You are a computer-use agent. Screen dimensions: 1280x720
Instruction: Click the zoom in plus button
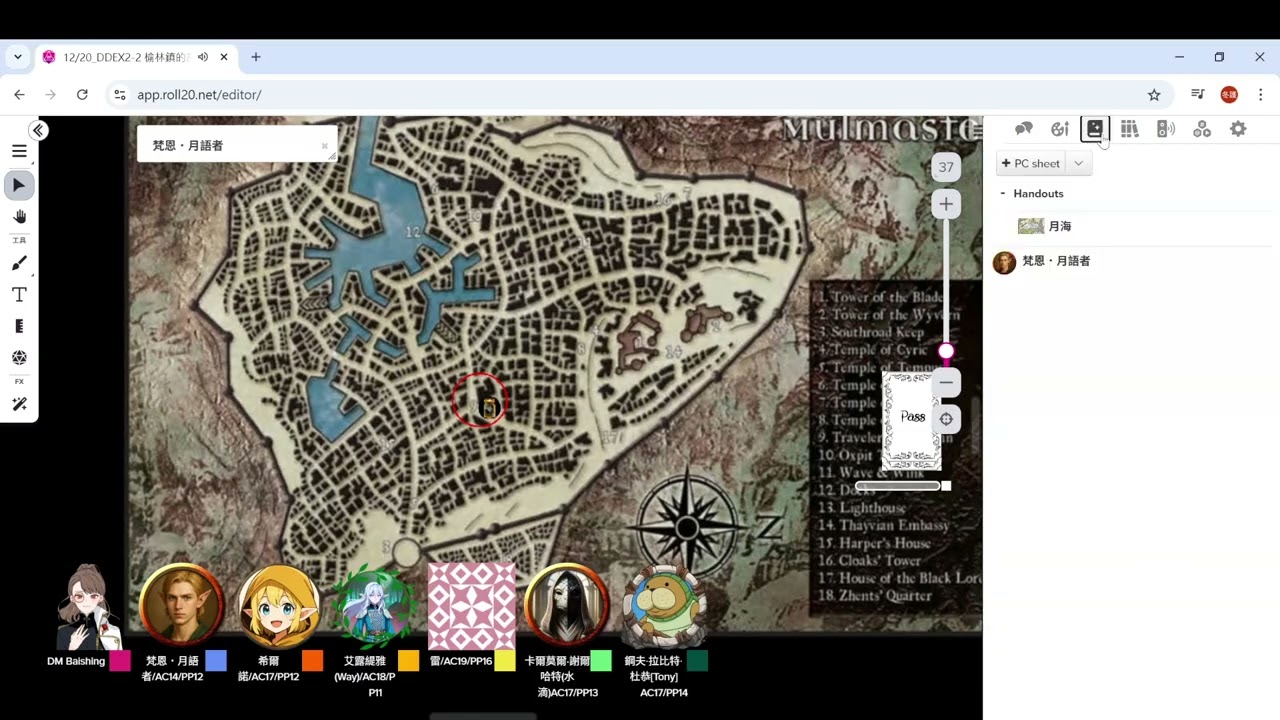pyautogui.click(x=946, y=204)
